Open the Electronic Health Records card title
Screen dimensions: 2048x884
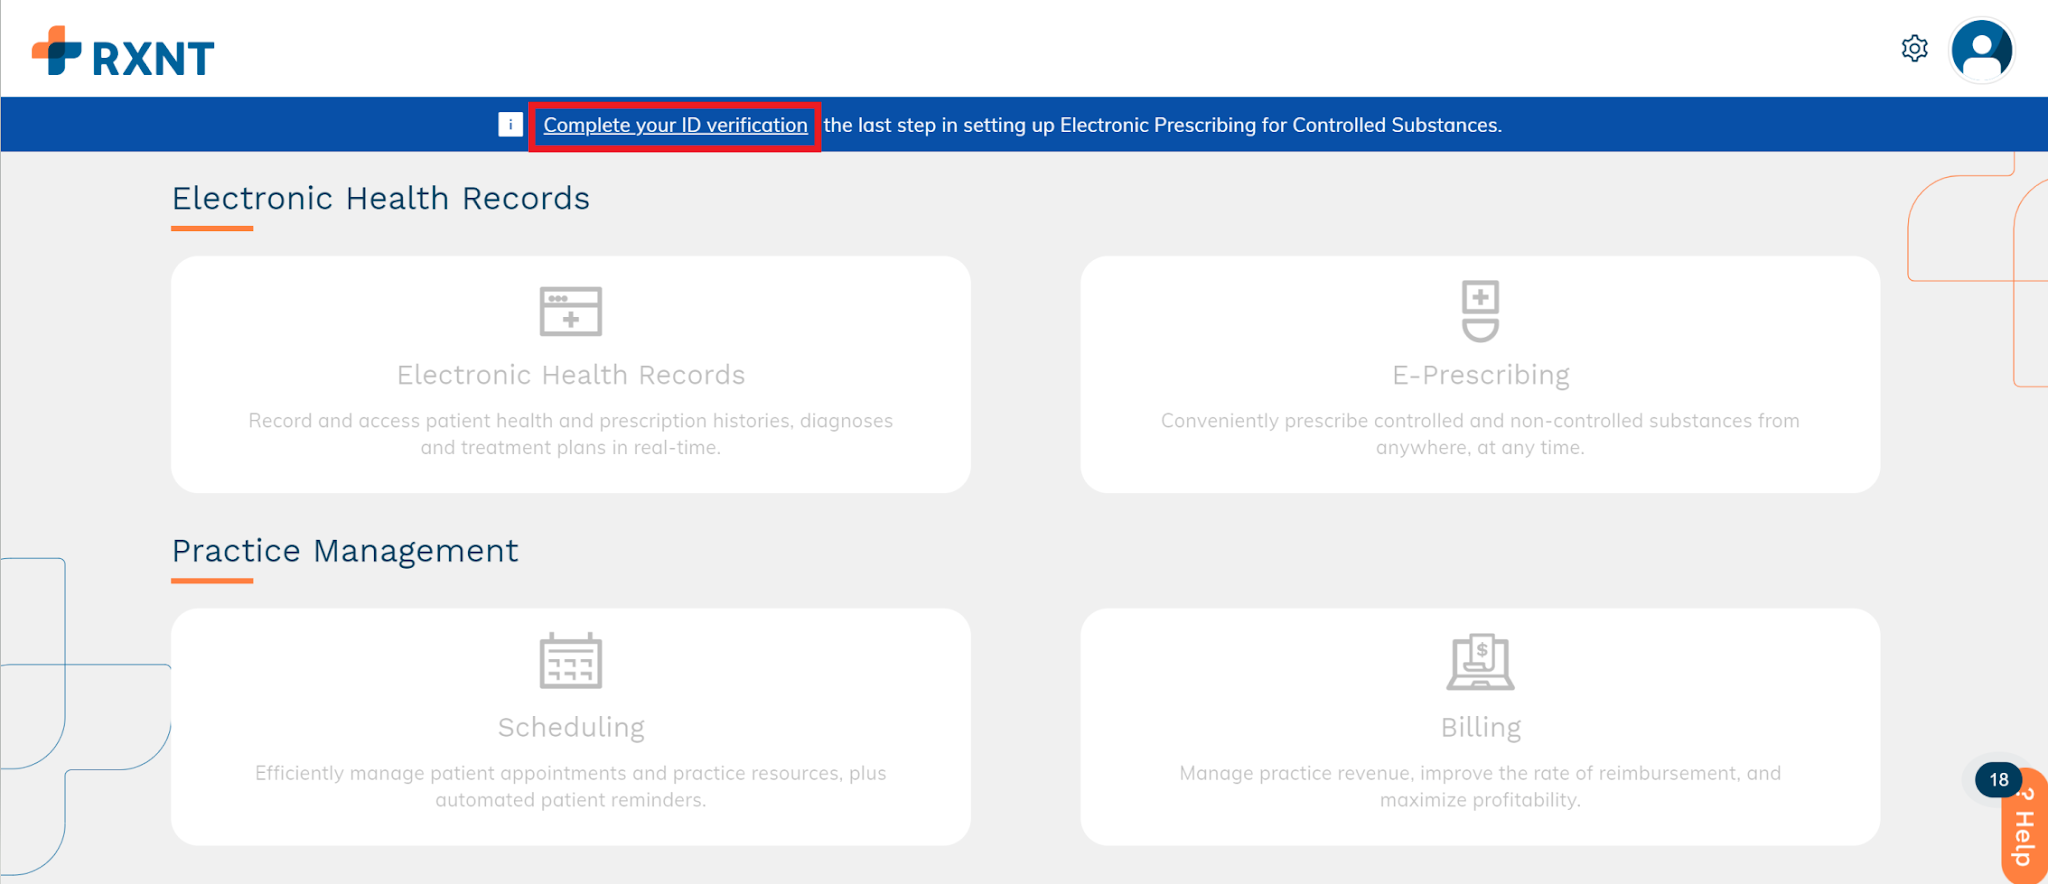point(571,375)
